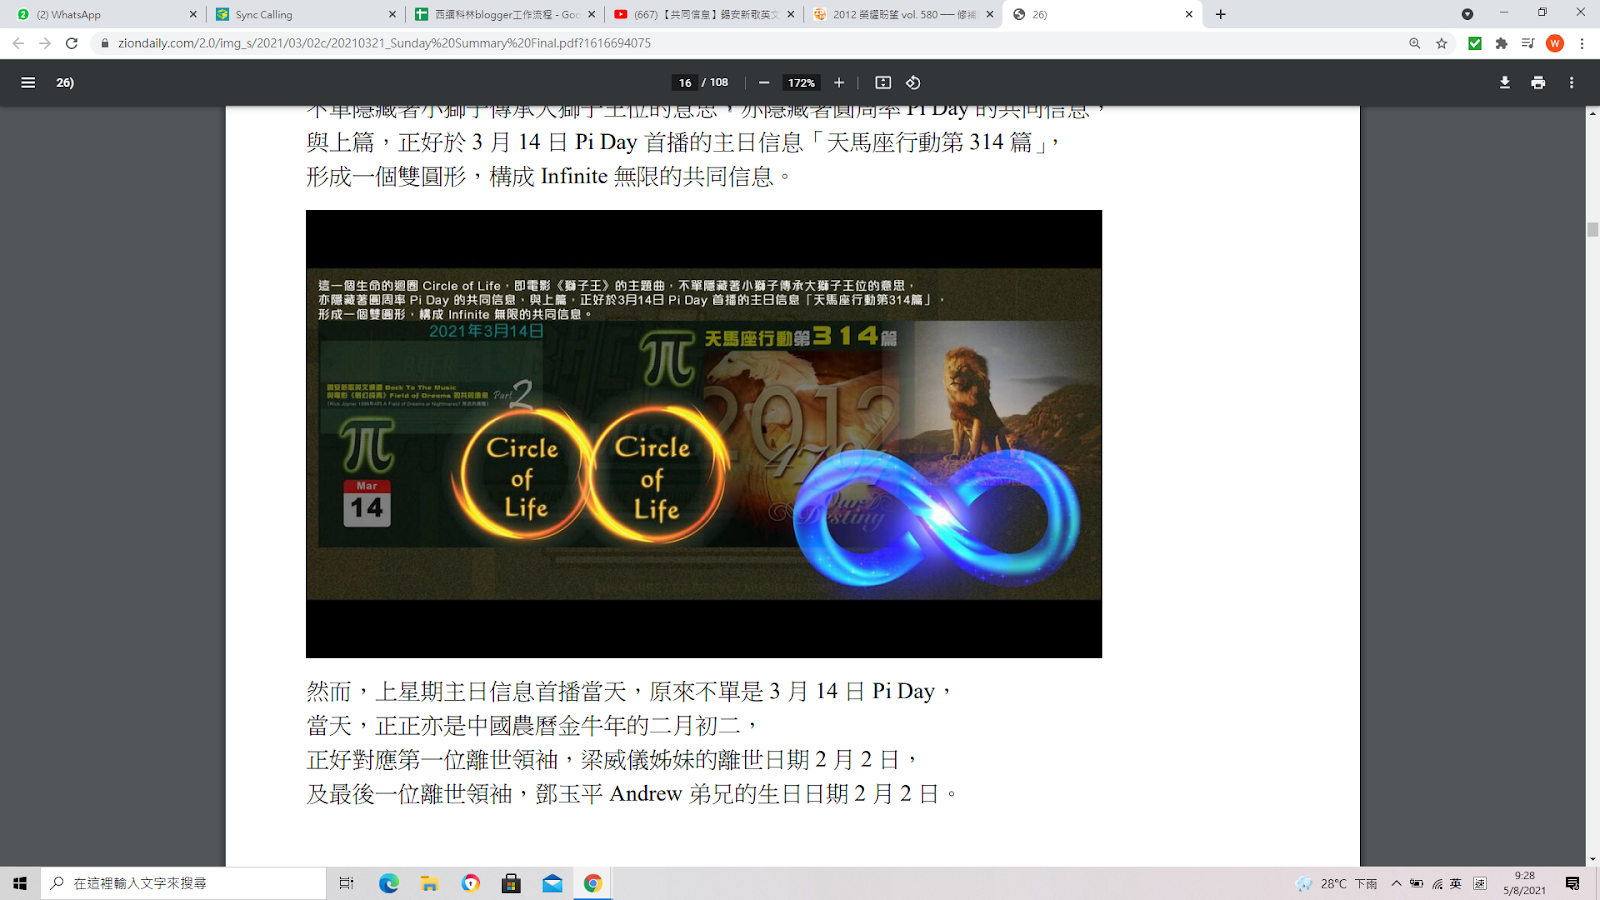1600x900 pixels.
Task: Zoom out the PDF with minus button
Action: (x=764, y=83)
